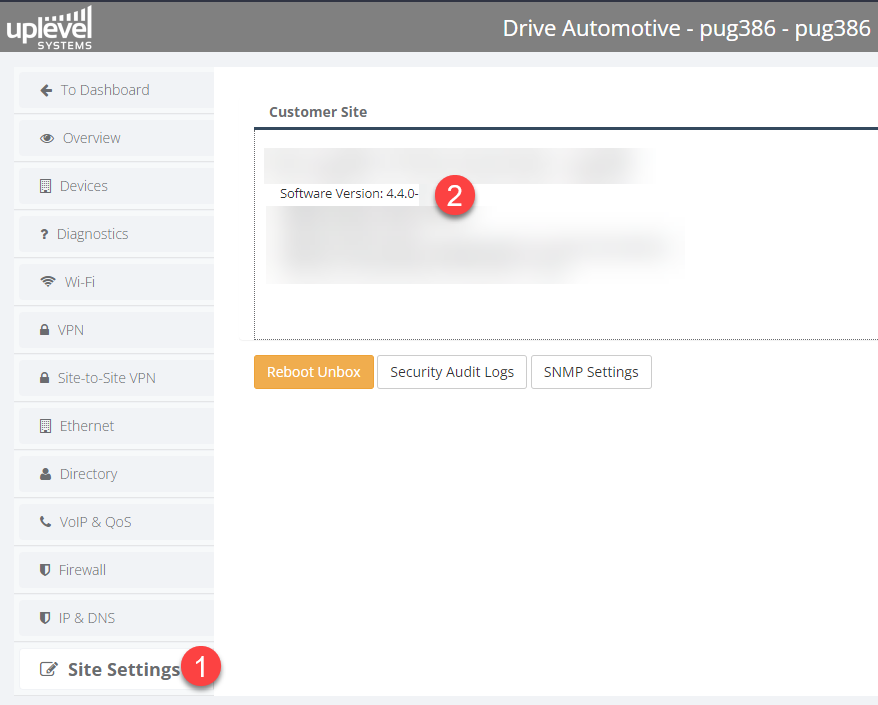
Task: Open the Site-to-Site VPN menu item
Action: pos(107,378)
